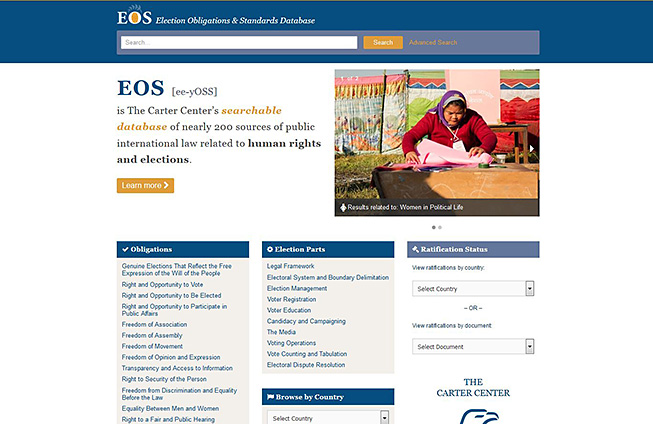The width and height of the screenshot is (653, 424).
Task: Open Select Country dropdown under Ratification Status
Action: pyautogui.click(x=473, y=289)
